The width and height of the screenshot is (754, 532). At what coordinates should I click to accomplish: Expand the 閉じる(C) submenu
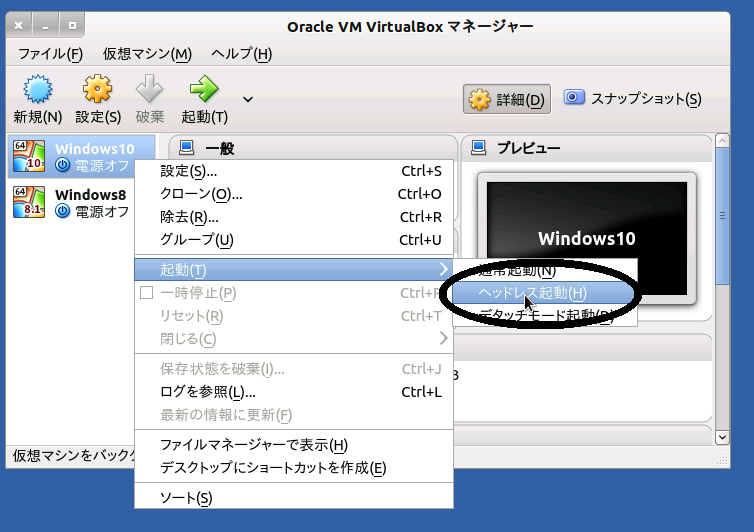point(294,339)
